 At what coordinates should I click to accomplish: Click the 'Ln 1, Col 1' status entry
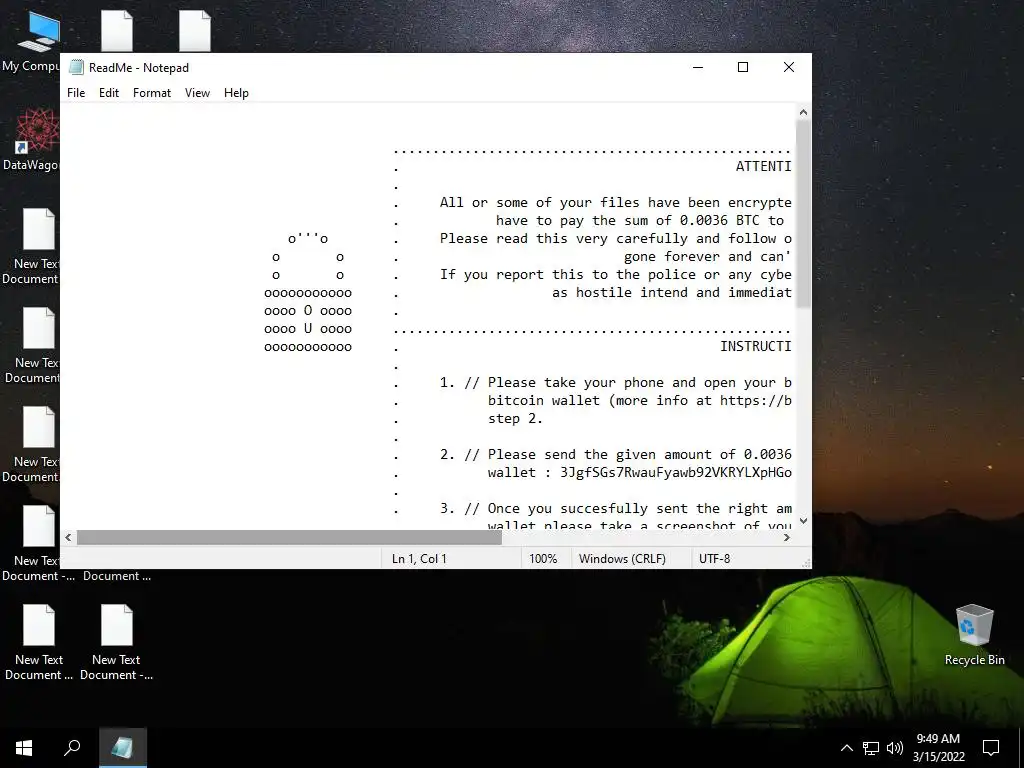coord(419,559)
